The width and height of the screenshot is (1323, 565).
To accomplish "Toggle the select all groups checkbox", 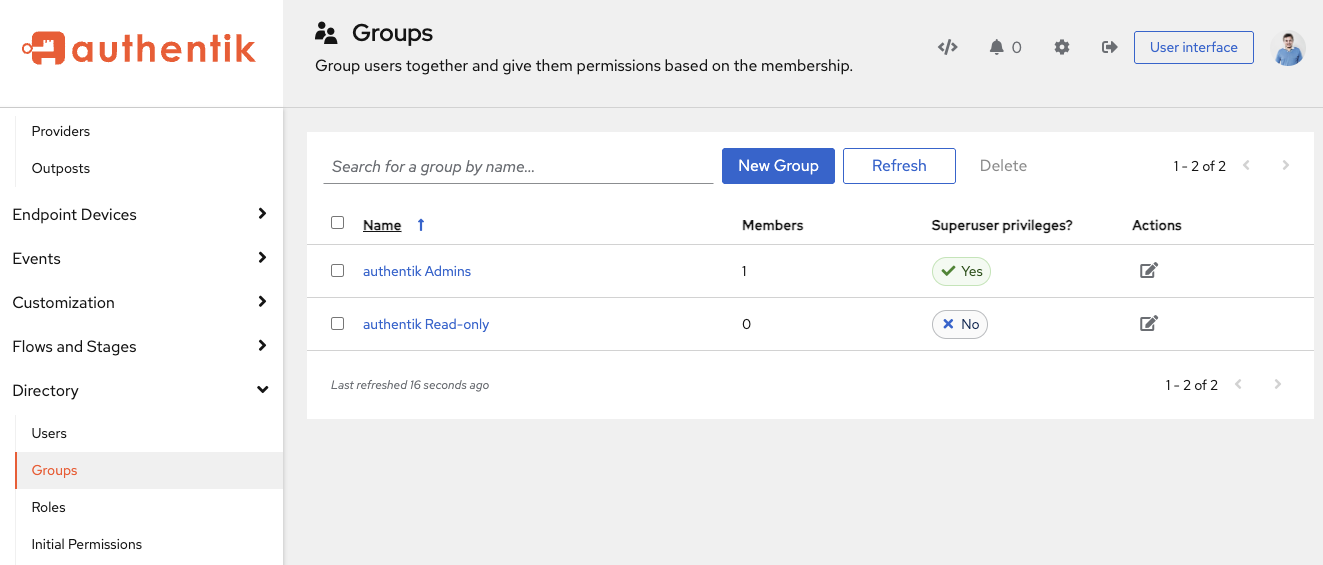I will click(x=337, y=223).
